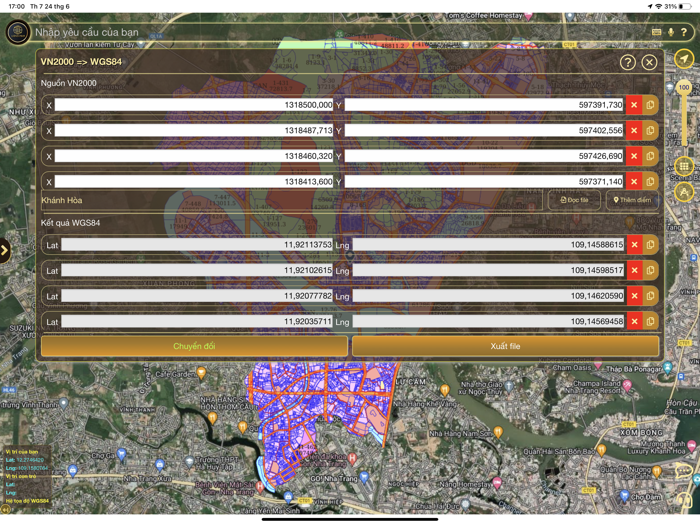This screenshot has height=525, width=700.
Task: Click the Kết quả WGS84 section label
Action: point(70,223)
